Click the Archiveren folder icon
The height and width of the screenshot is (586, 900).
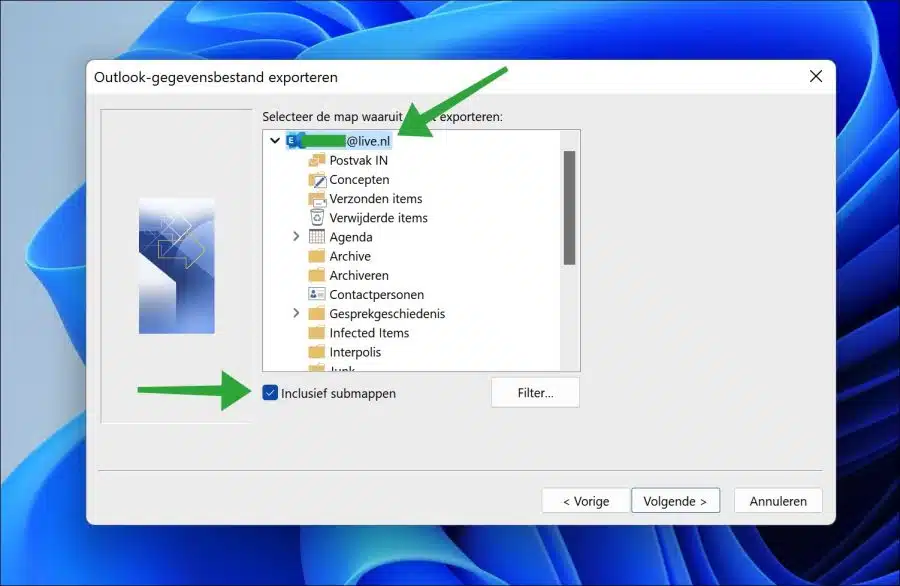tap(317, 275)
